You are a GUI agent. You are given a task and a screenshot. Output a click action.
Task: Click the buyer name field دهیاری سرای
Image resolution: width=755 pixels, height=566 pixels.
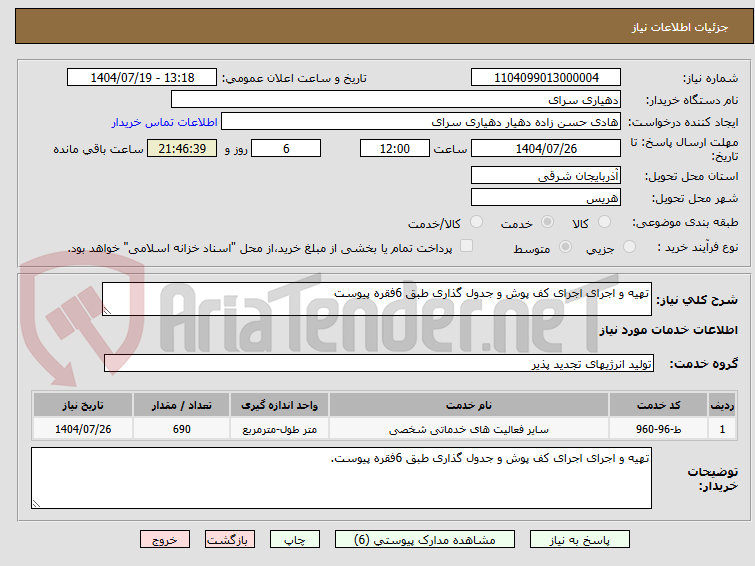[396, 100]
